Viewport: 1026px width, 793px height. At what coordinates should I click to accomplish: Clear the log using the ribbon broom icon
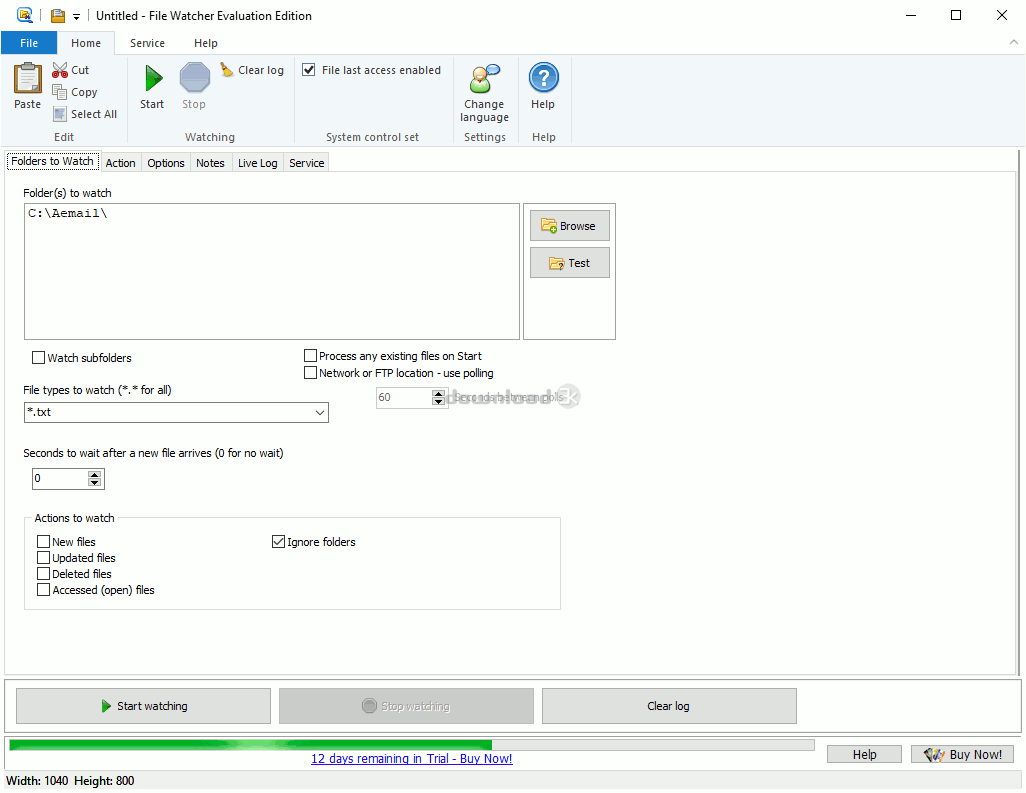[226, 69]
